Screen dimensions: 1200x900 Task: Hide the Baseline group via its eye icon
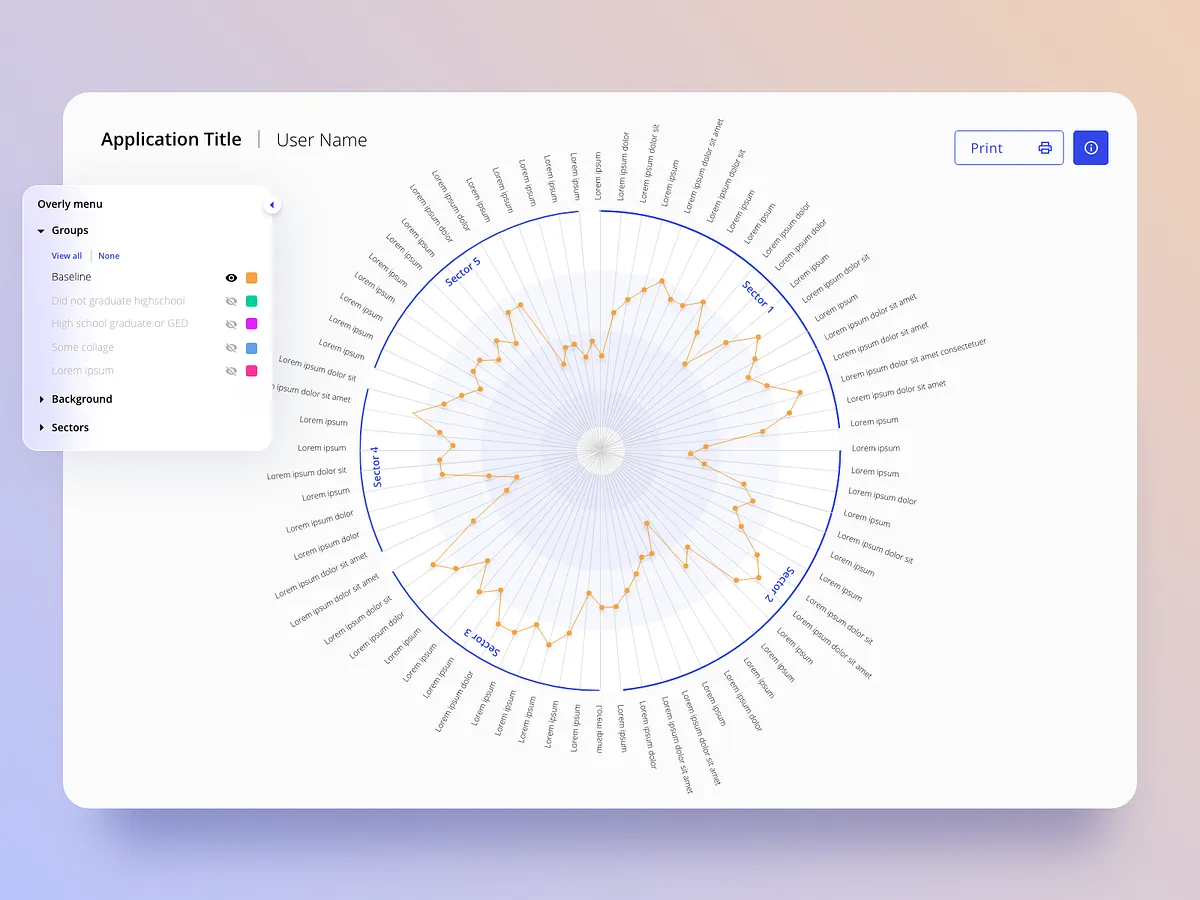pyautogui.click(x=230, y=277)
